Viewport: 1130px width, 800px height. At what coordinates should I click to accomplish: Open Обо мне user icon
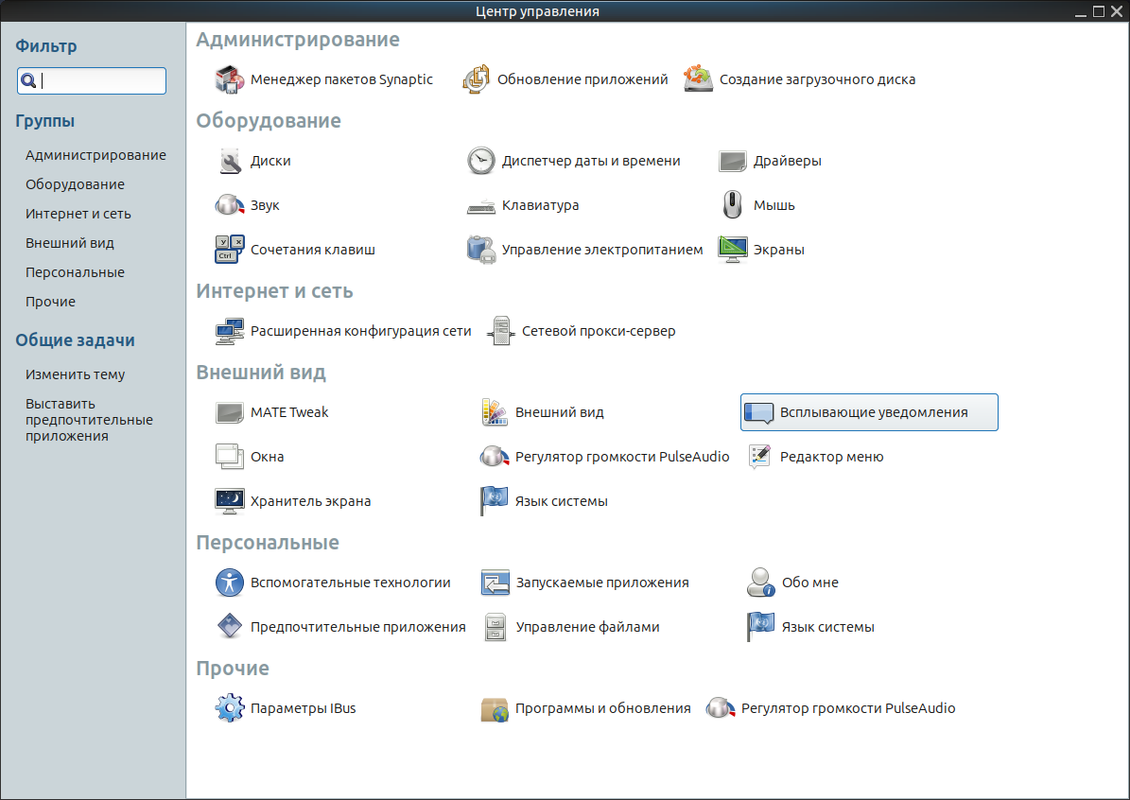coord(760,582)
